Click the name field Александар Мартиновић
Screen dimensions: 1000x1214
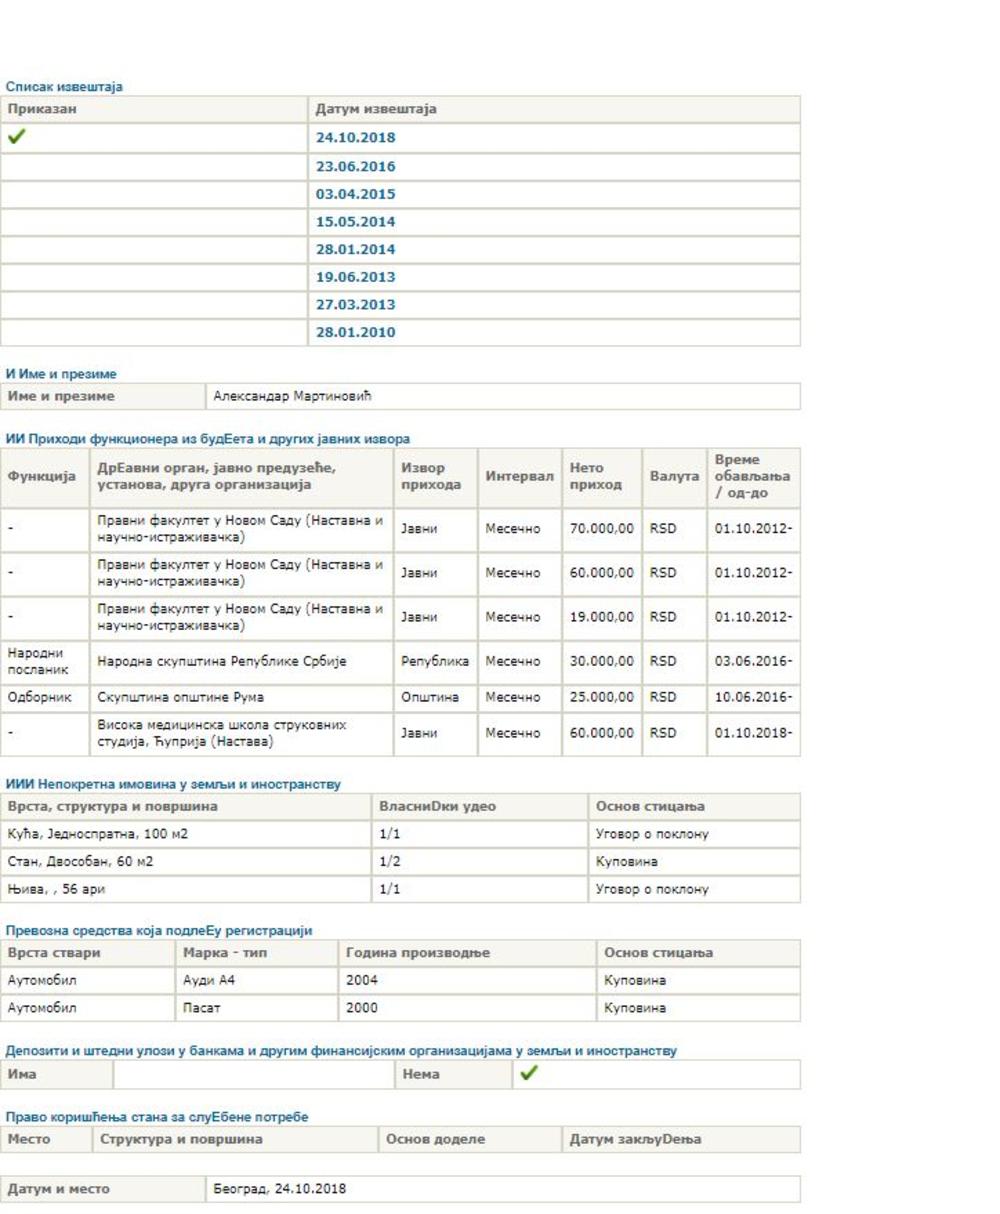[292, 396]
